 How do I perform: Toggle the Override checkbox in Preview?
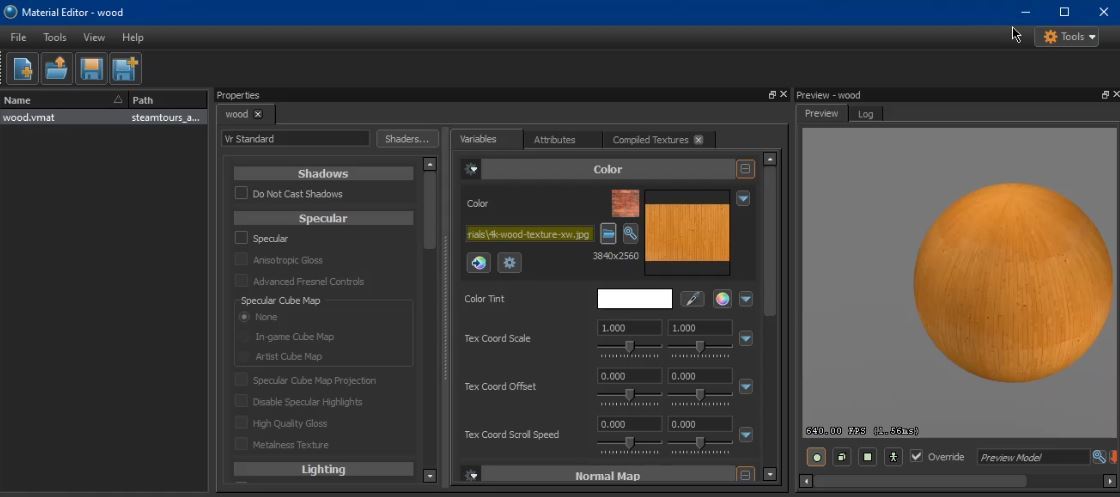click(916, 456)
